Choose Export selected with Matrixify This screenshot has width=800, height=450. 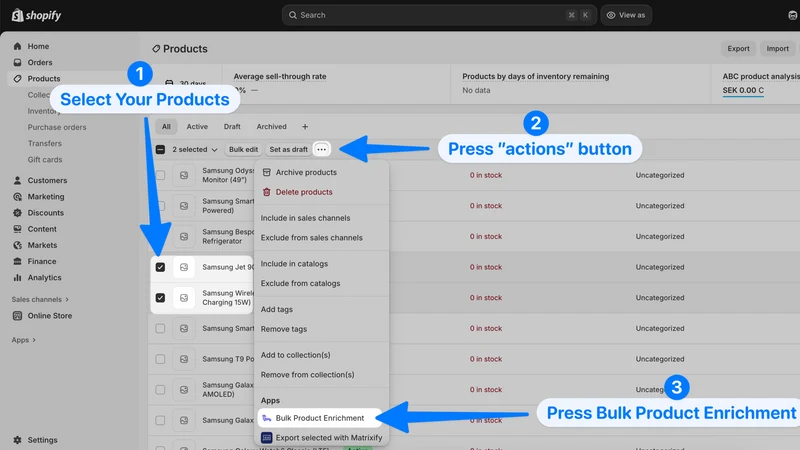click(321, 438)
